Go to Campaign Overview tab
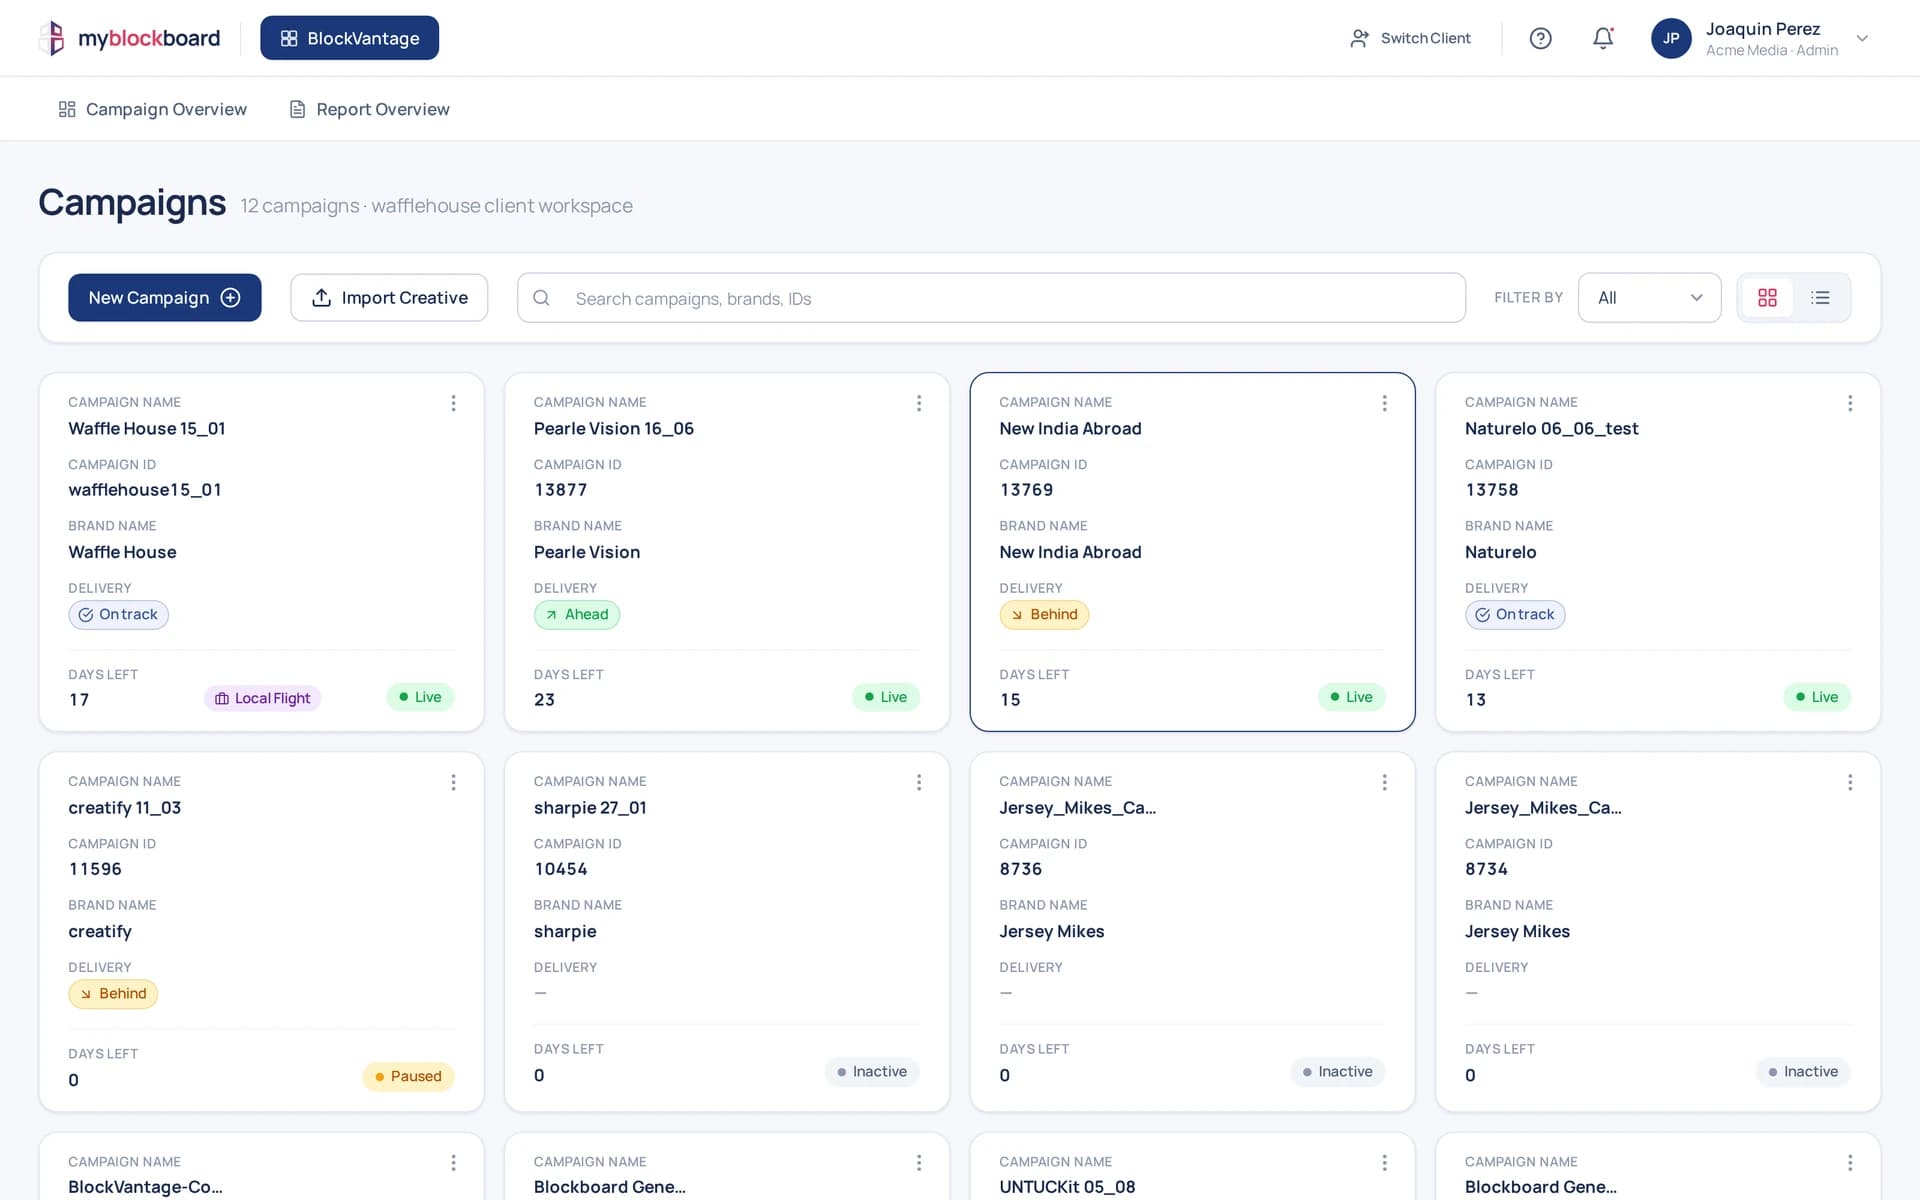 point(152,109)
